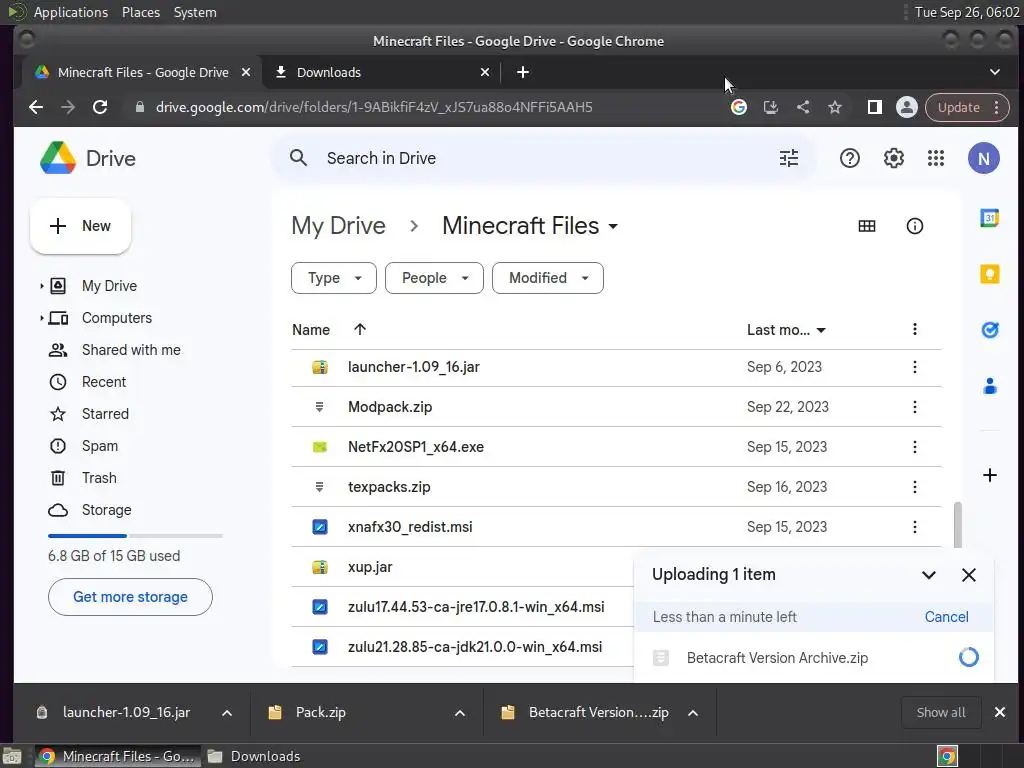Open the Modified filter dropdown

pyautogui.click(x=548, y=278)
